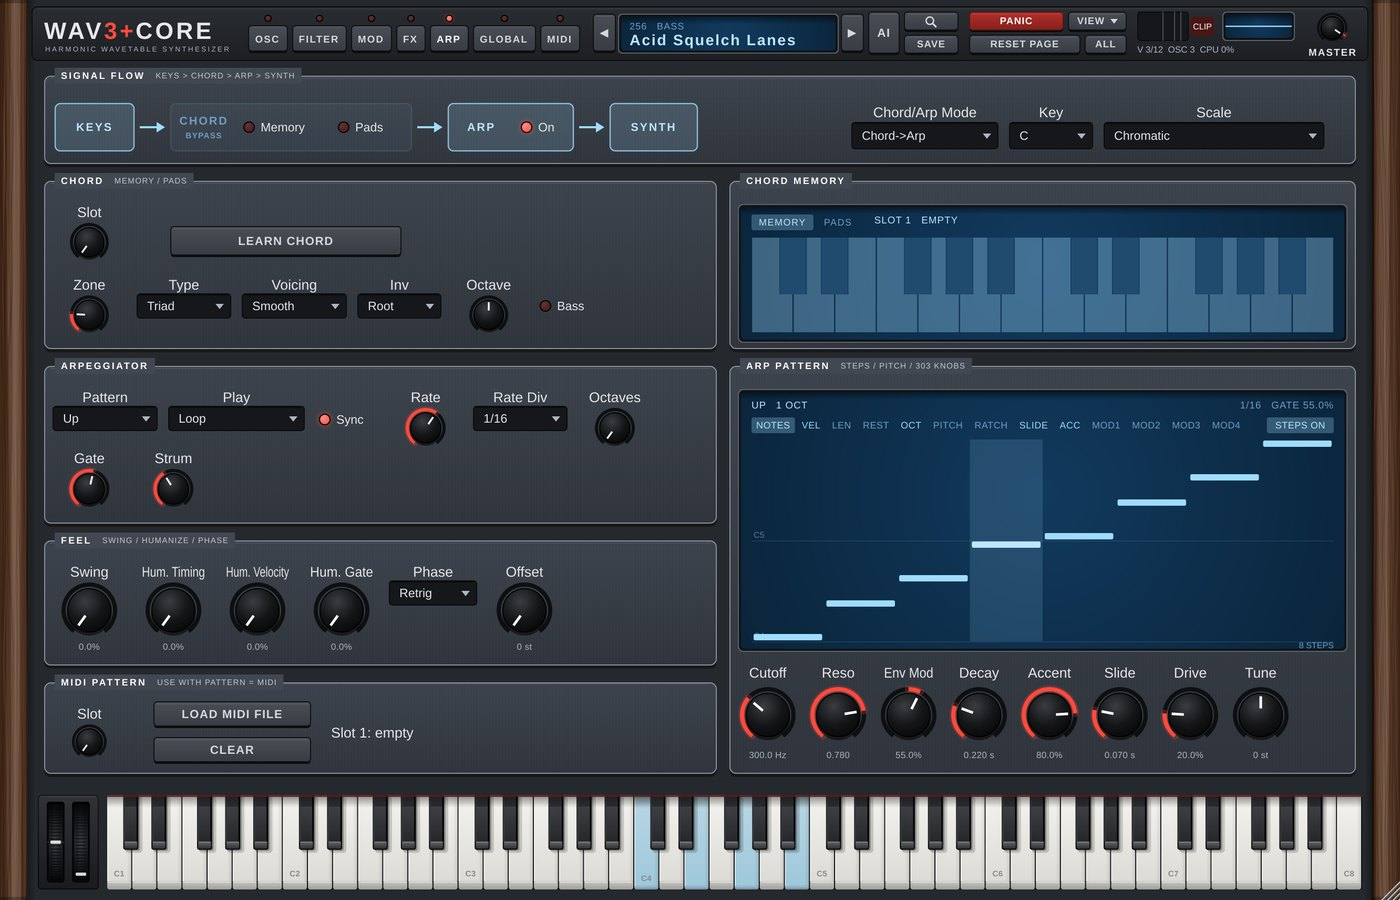This screenshot has width=1400, height=900.
Task: Enable the Bass chord option
Action: pos(562,306)
